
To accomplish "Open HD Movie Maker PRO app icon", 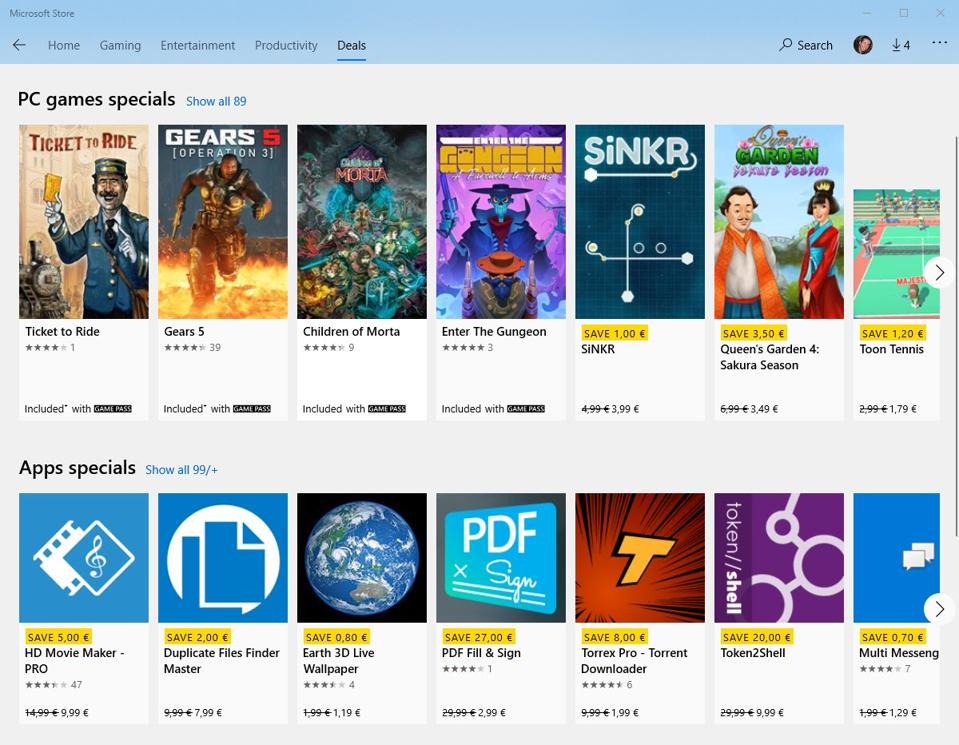I will 84,558.
